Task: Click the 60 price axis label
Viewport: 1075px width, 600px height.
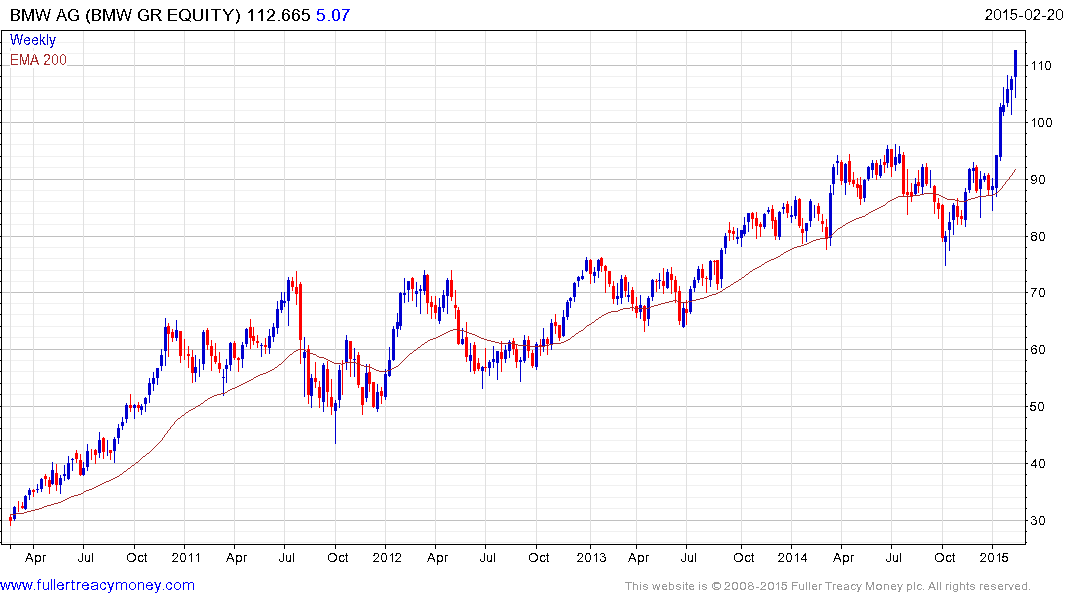Action: (x=1038, y=350)
